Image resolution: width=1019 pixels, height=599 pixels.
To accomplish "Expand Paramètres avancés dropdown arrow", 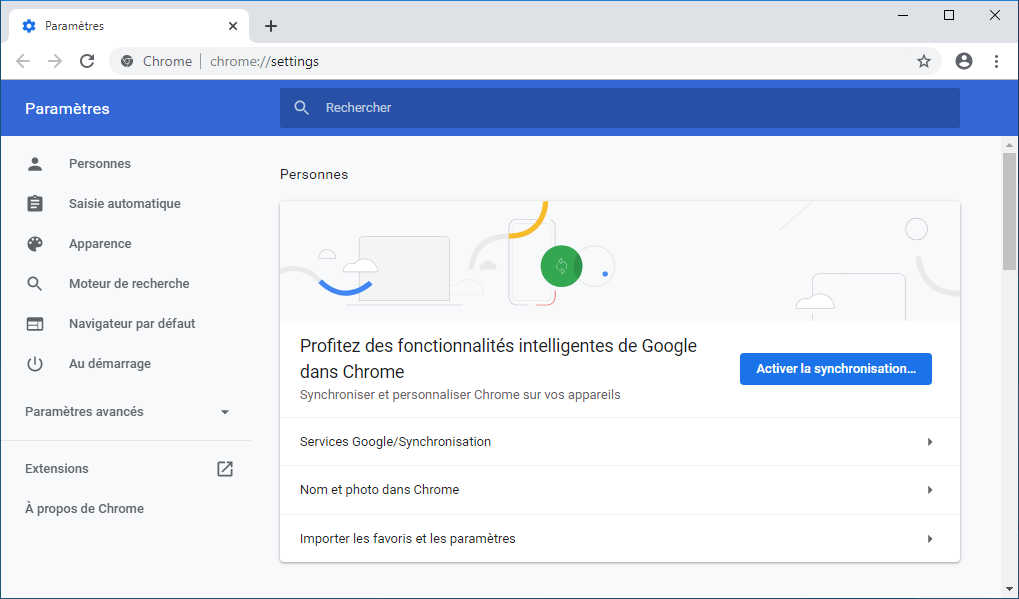I will tap(225, 412).
